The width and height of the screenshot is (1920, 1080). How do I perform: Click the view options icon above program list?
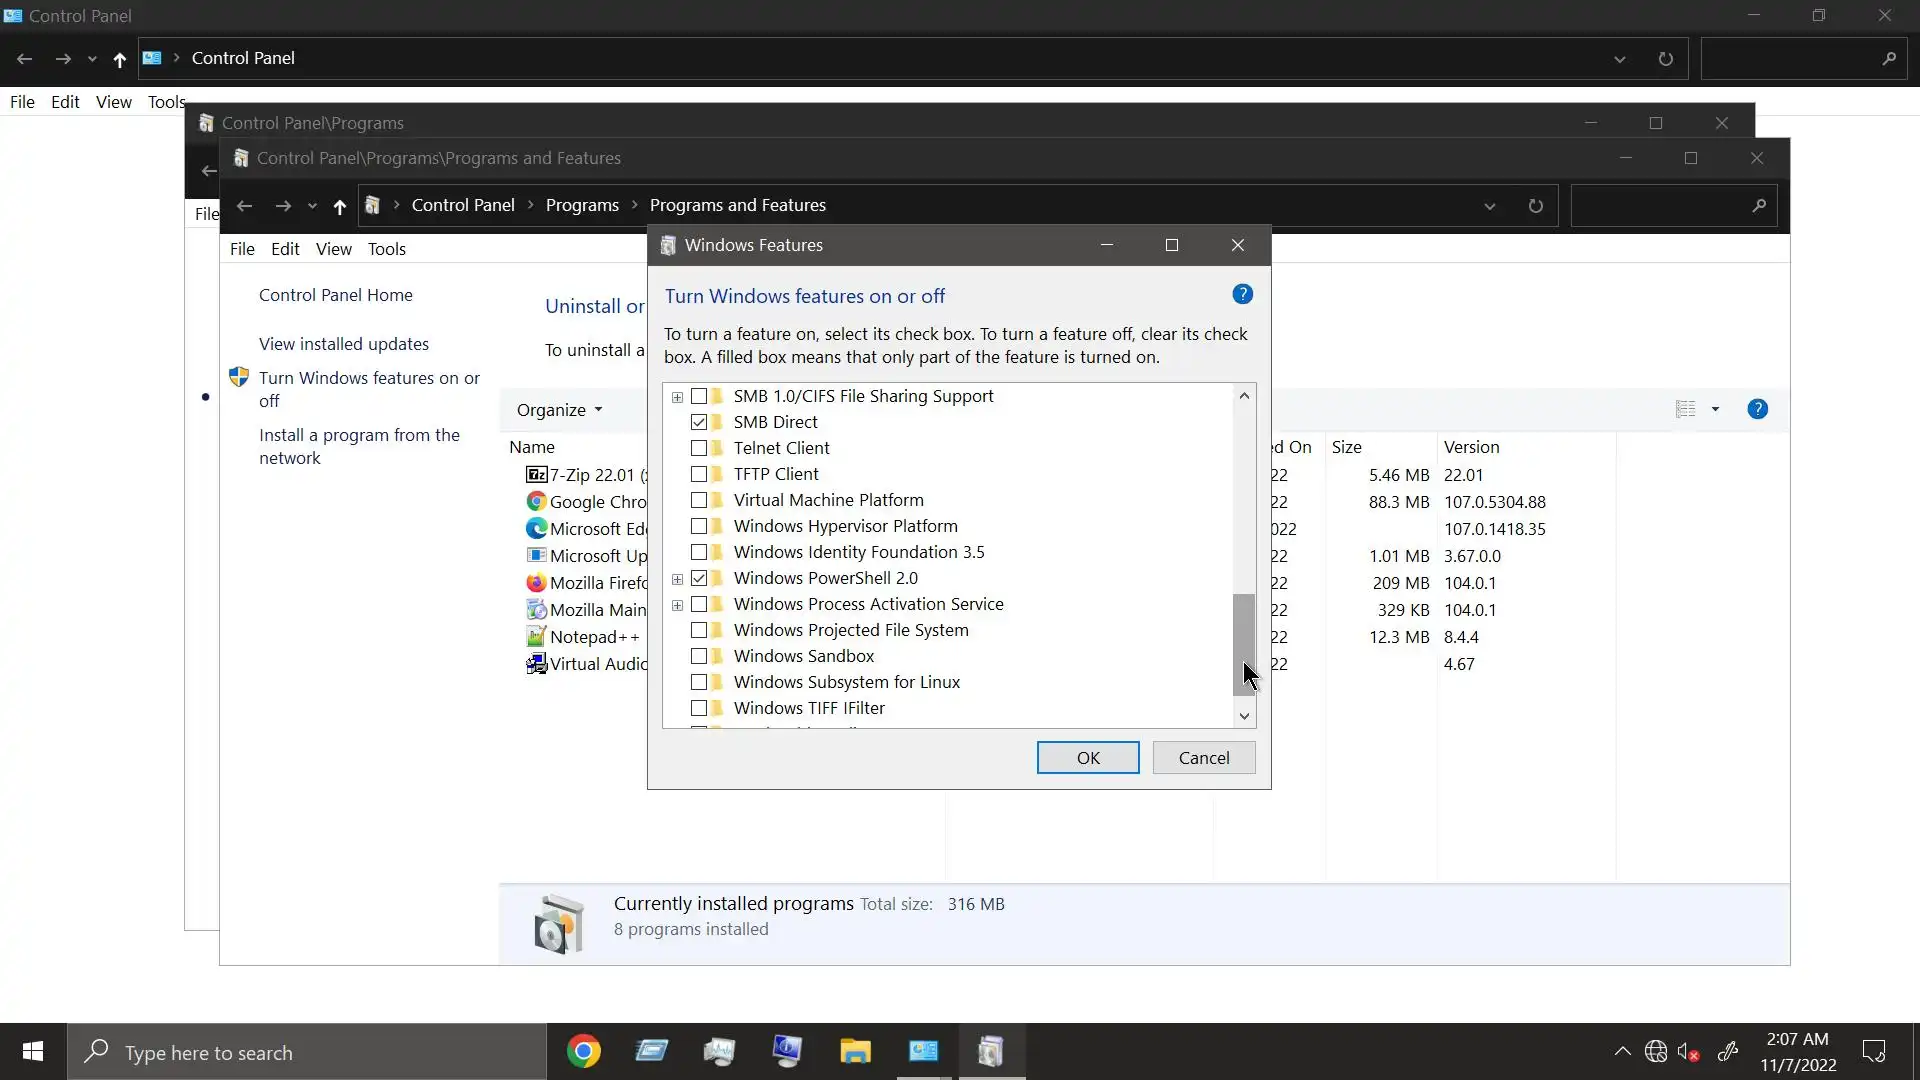[1686, 409]
